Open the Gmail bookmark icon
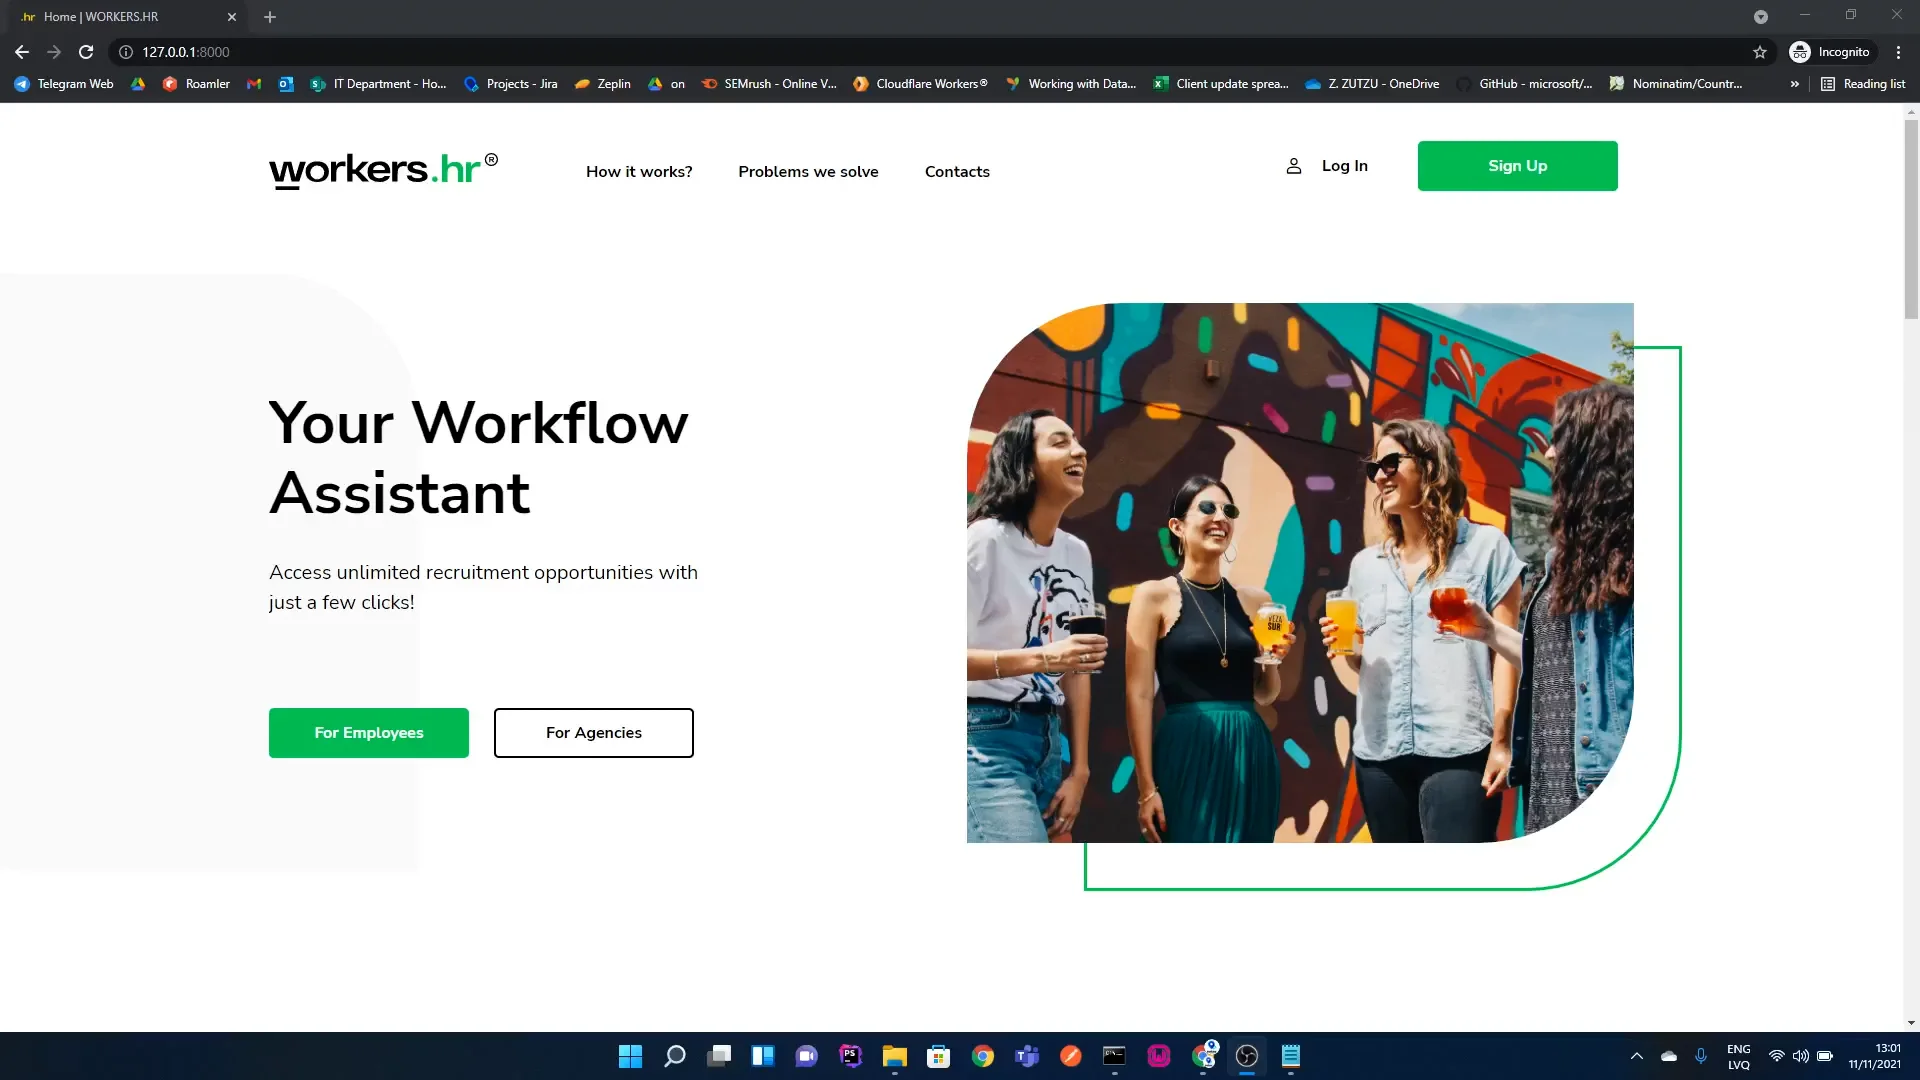This screenshot has height=1080, width=1920. tap(254, 84)
